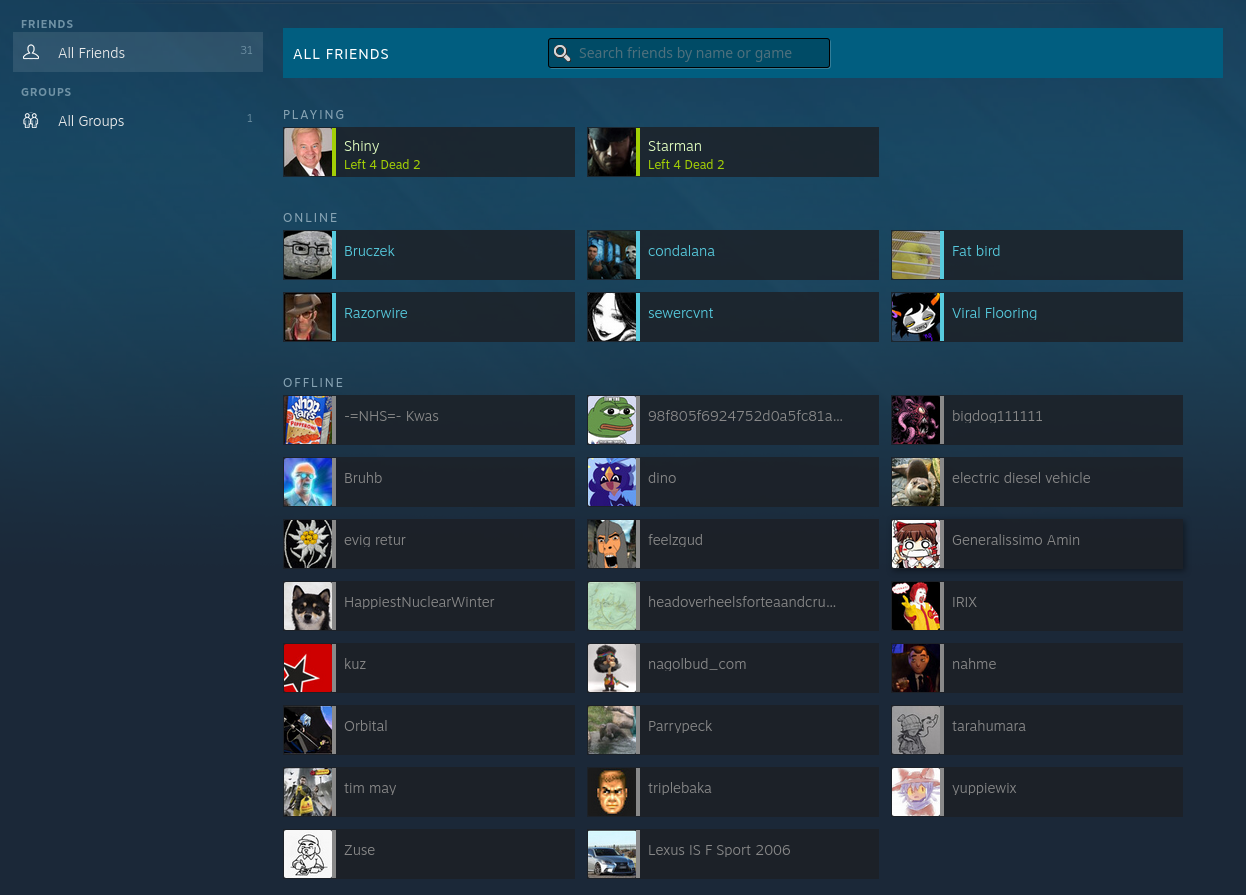The height and width of the screenshot is (895, 1246).
Task: Click Viral Flooring's avatar
Action: click(916, 317)
